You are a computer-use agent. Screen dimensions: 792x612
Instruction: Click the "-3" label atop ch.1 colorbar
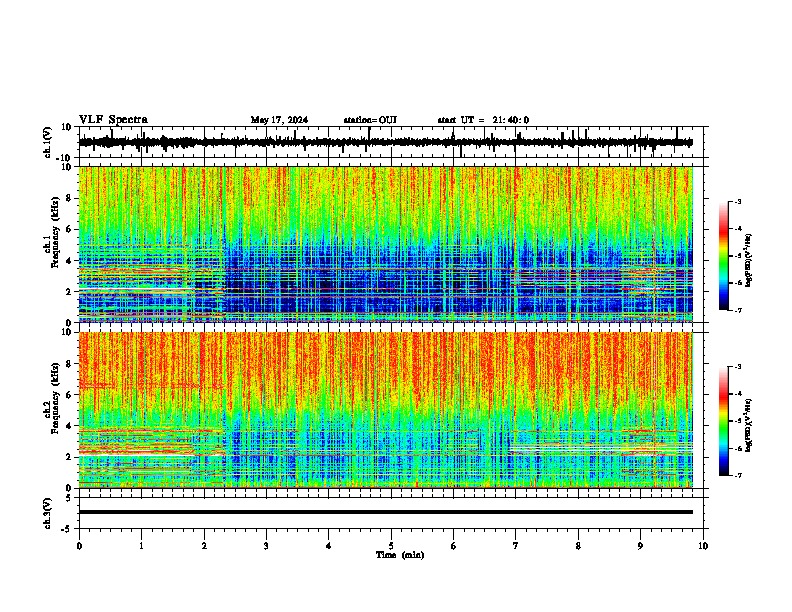[x=737, y=202]
